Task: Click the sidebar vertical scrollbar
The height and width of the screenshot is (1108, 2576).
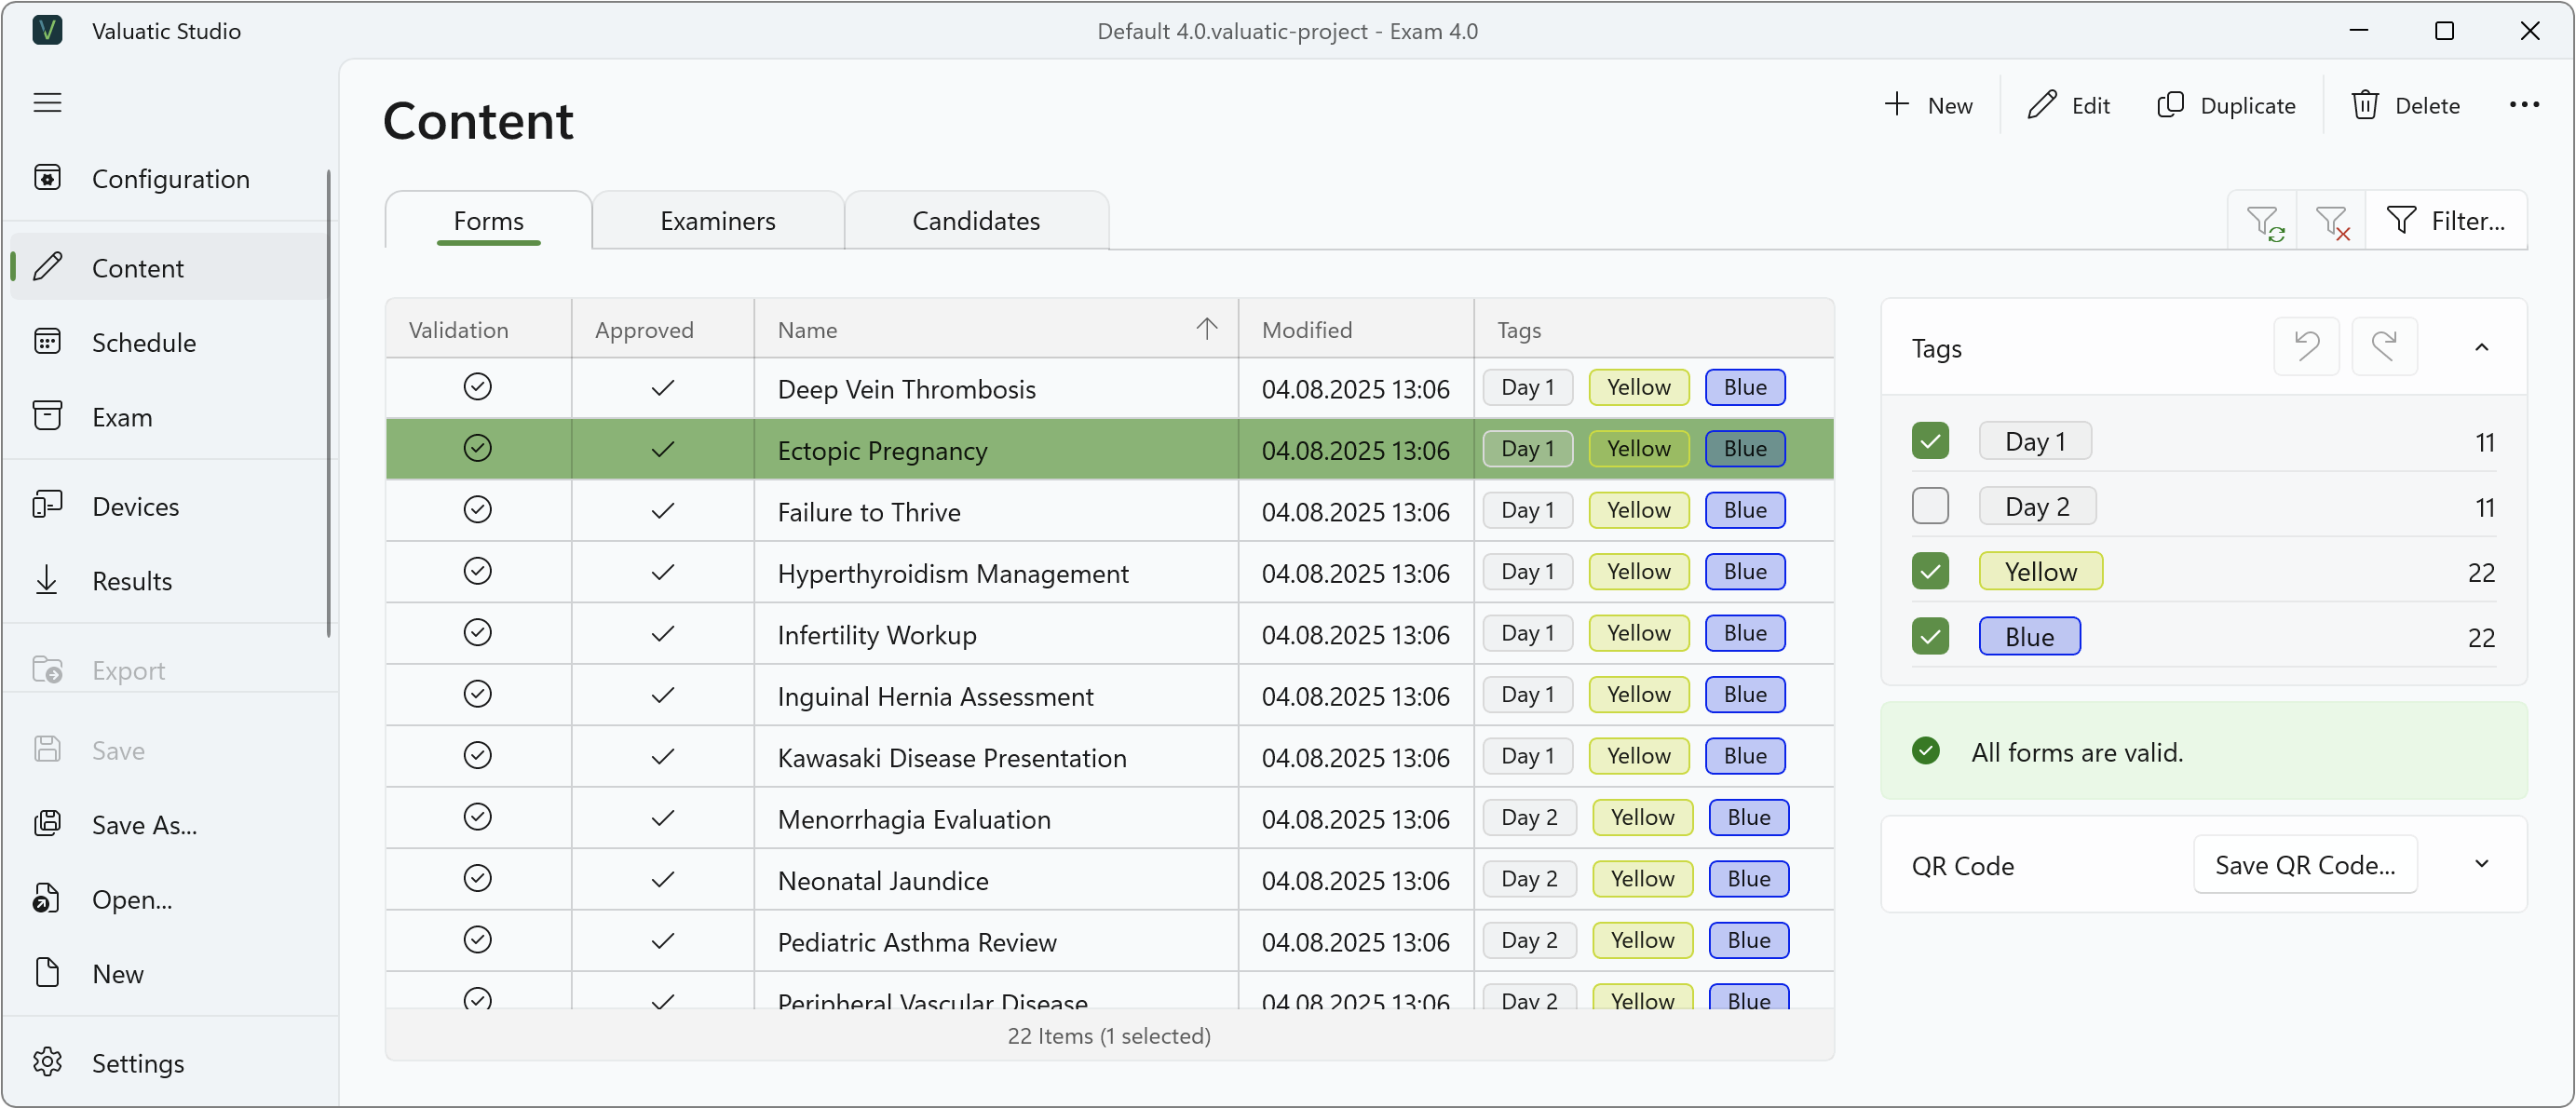Action: point(328,403)
